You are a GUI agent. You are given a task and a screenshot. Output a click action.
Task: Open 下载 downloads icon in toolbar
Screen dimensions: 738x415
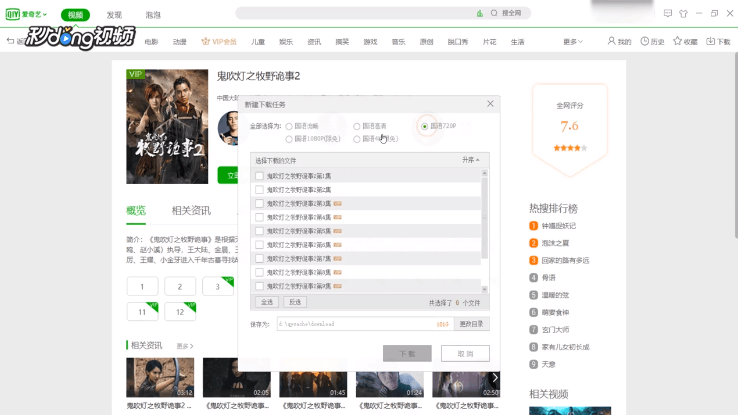pyautogui.click(x=710, y=41)
